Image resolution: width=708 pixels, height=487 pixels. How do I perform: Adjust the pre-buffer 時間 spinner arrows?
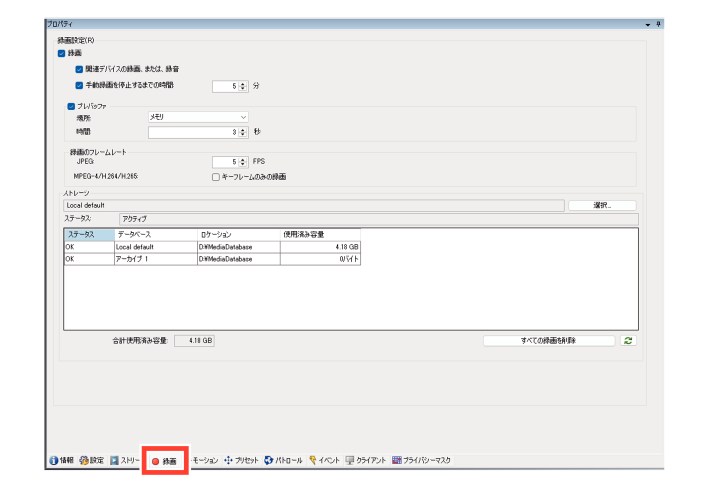point(243,132)
